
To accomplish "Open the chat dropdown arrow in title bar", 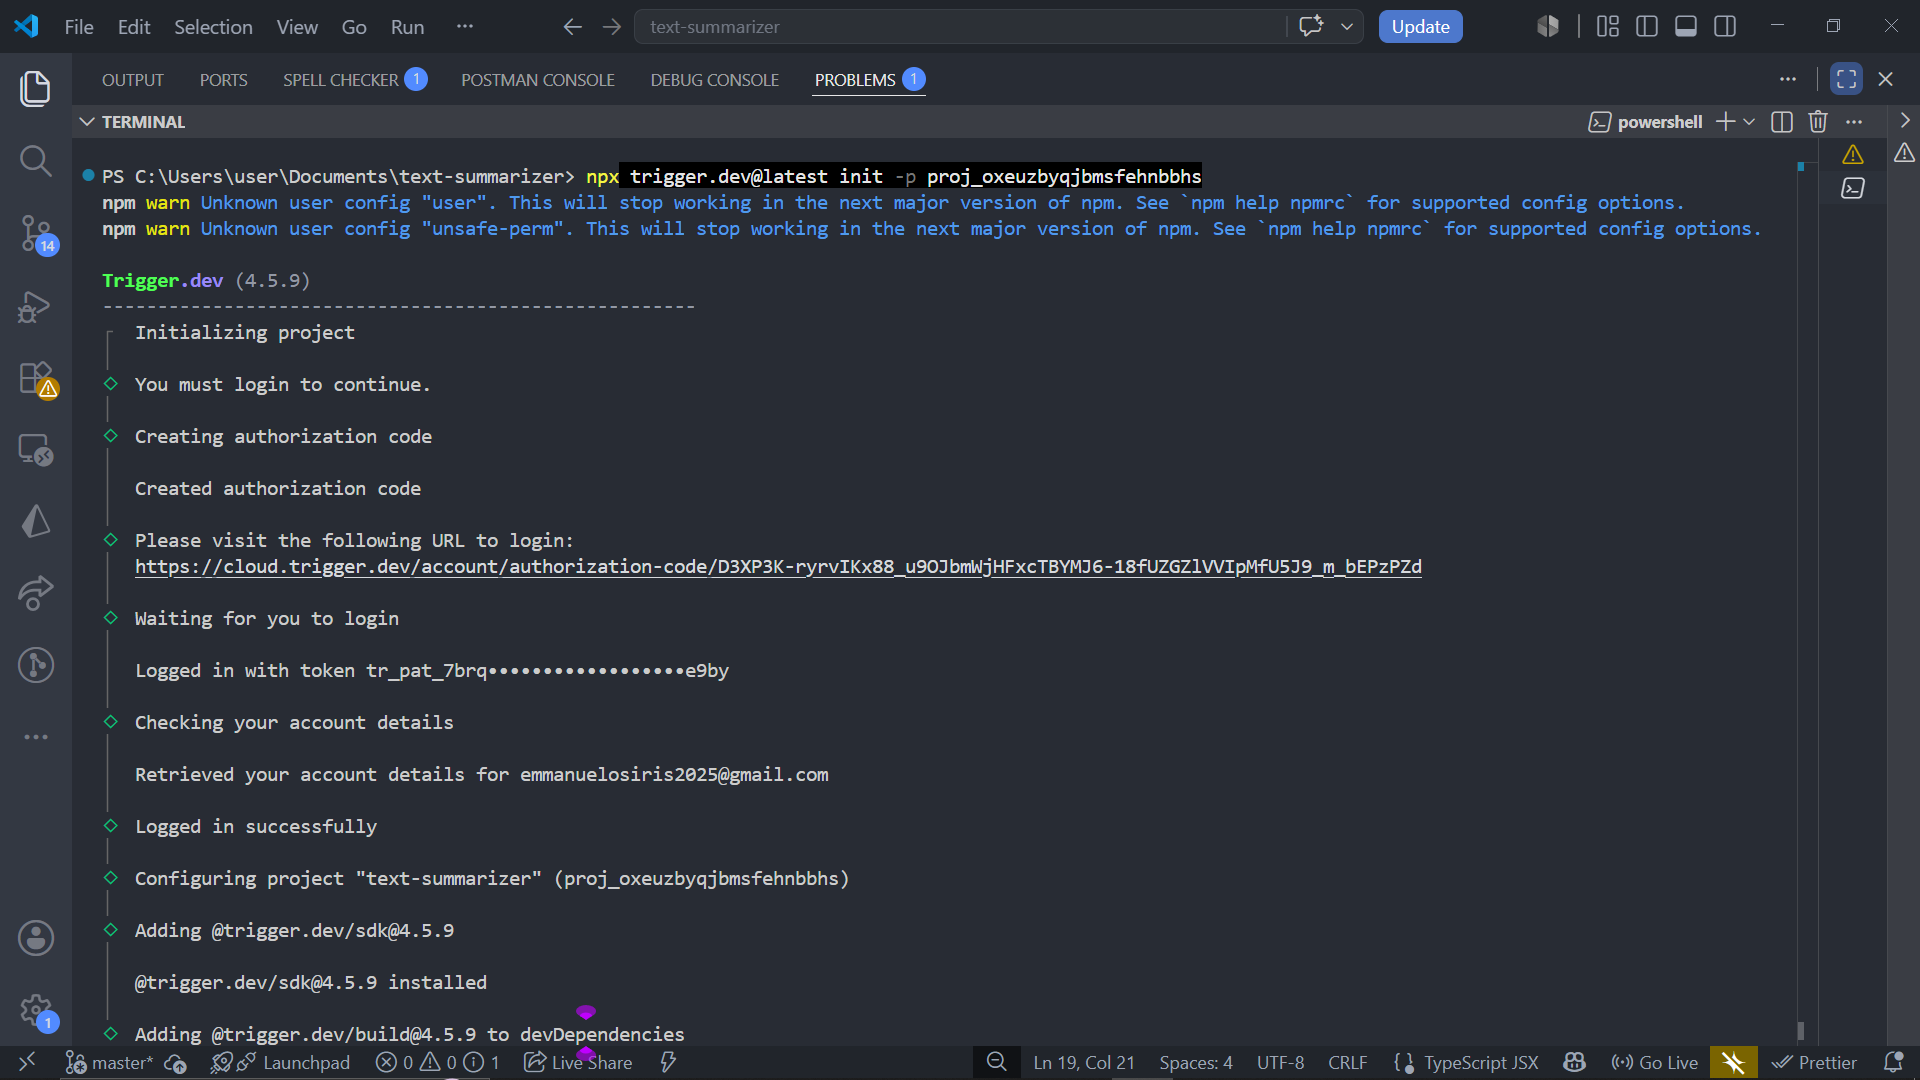I will tap(1347, 26).
